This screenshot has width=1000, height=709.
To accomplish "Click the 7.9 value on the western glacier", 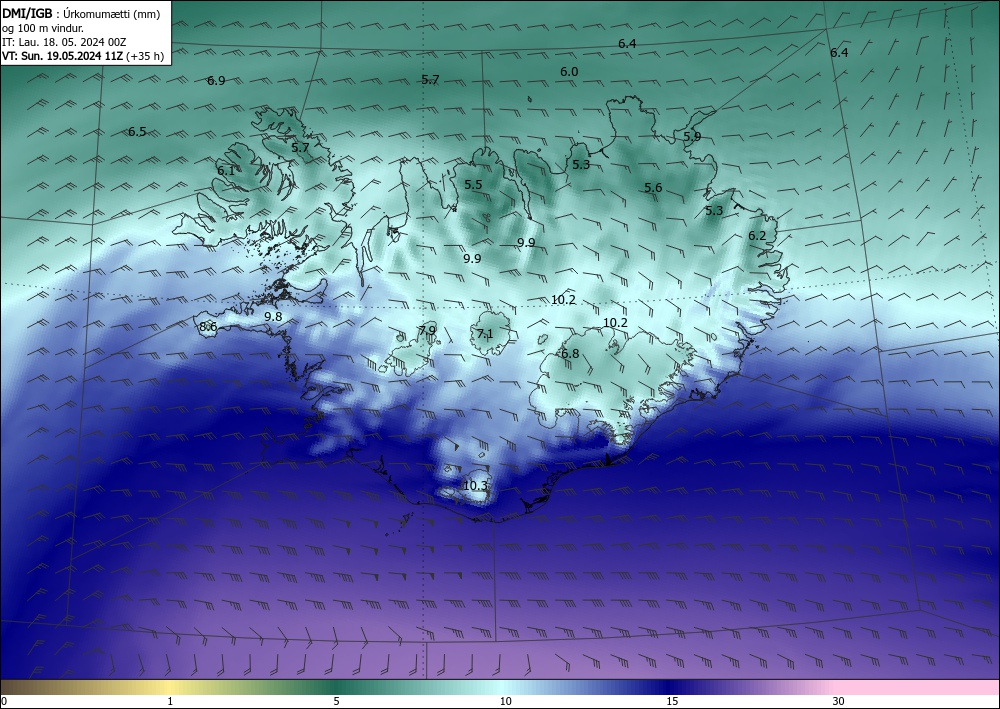I will coord(427,330).
